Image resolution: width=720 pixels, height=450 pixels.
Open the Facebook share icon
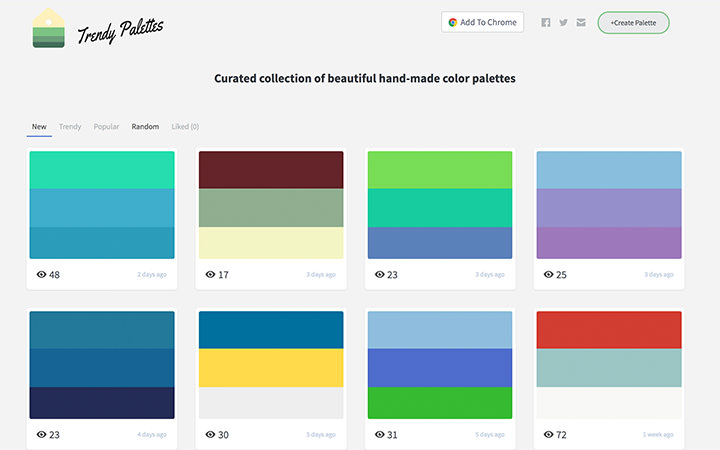tap(546, 22)
